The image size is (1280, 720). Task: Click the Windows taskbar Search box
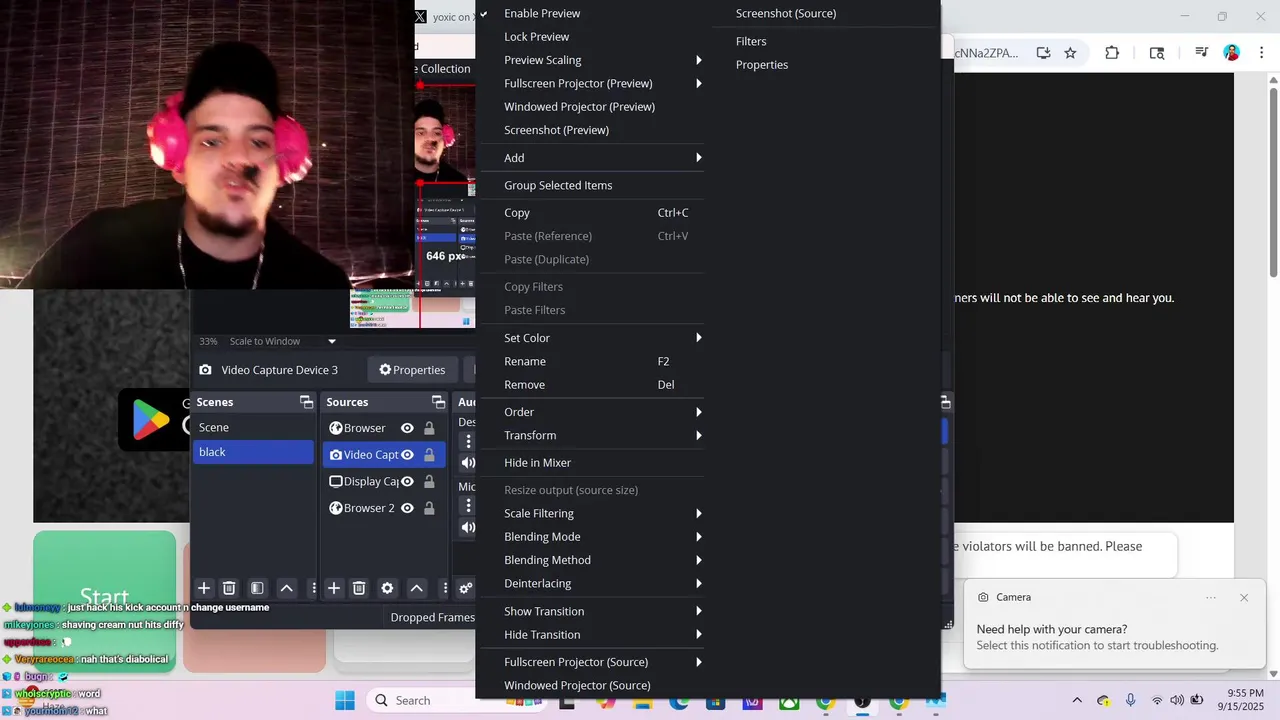point(440,700)
